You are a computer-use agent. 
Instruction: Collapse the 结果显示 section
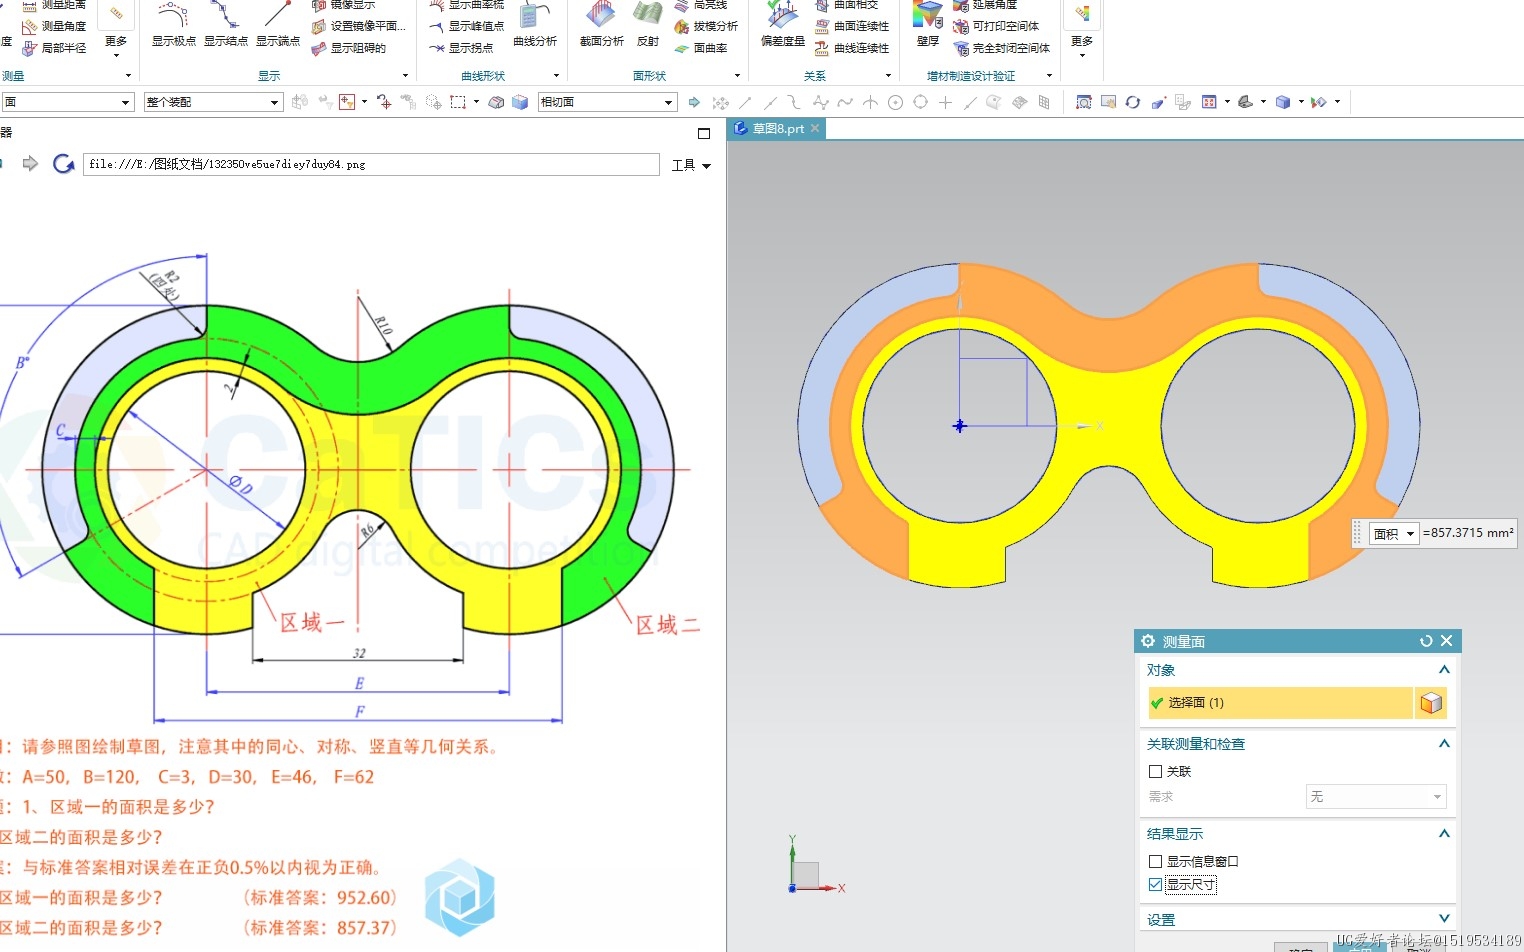1444,834
